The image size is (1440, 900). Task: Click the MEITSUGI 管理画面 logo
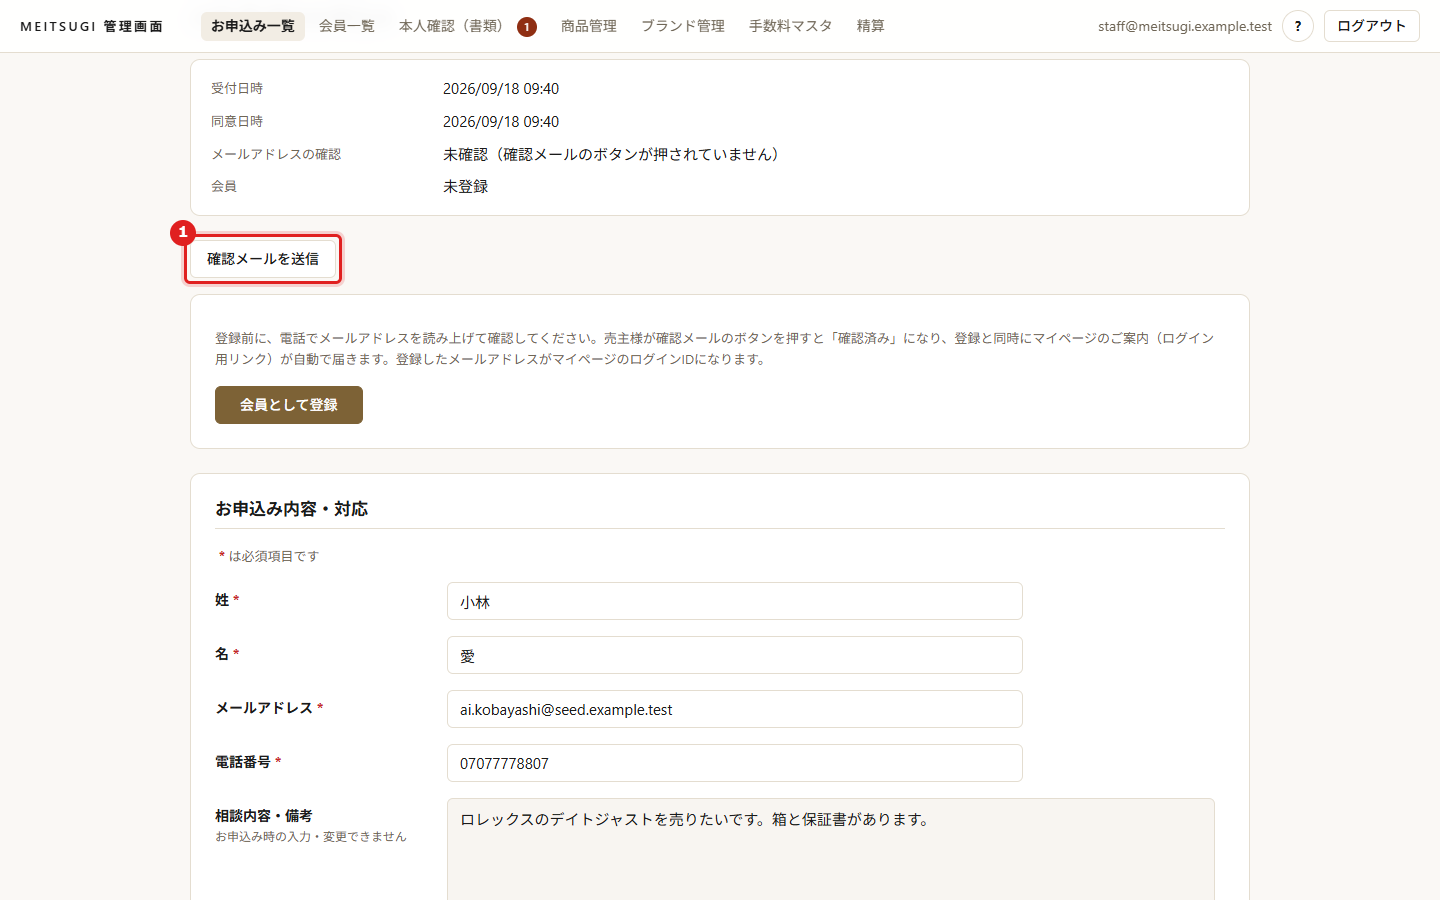point(92,26)
